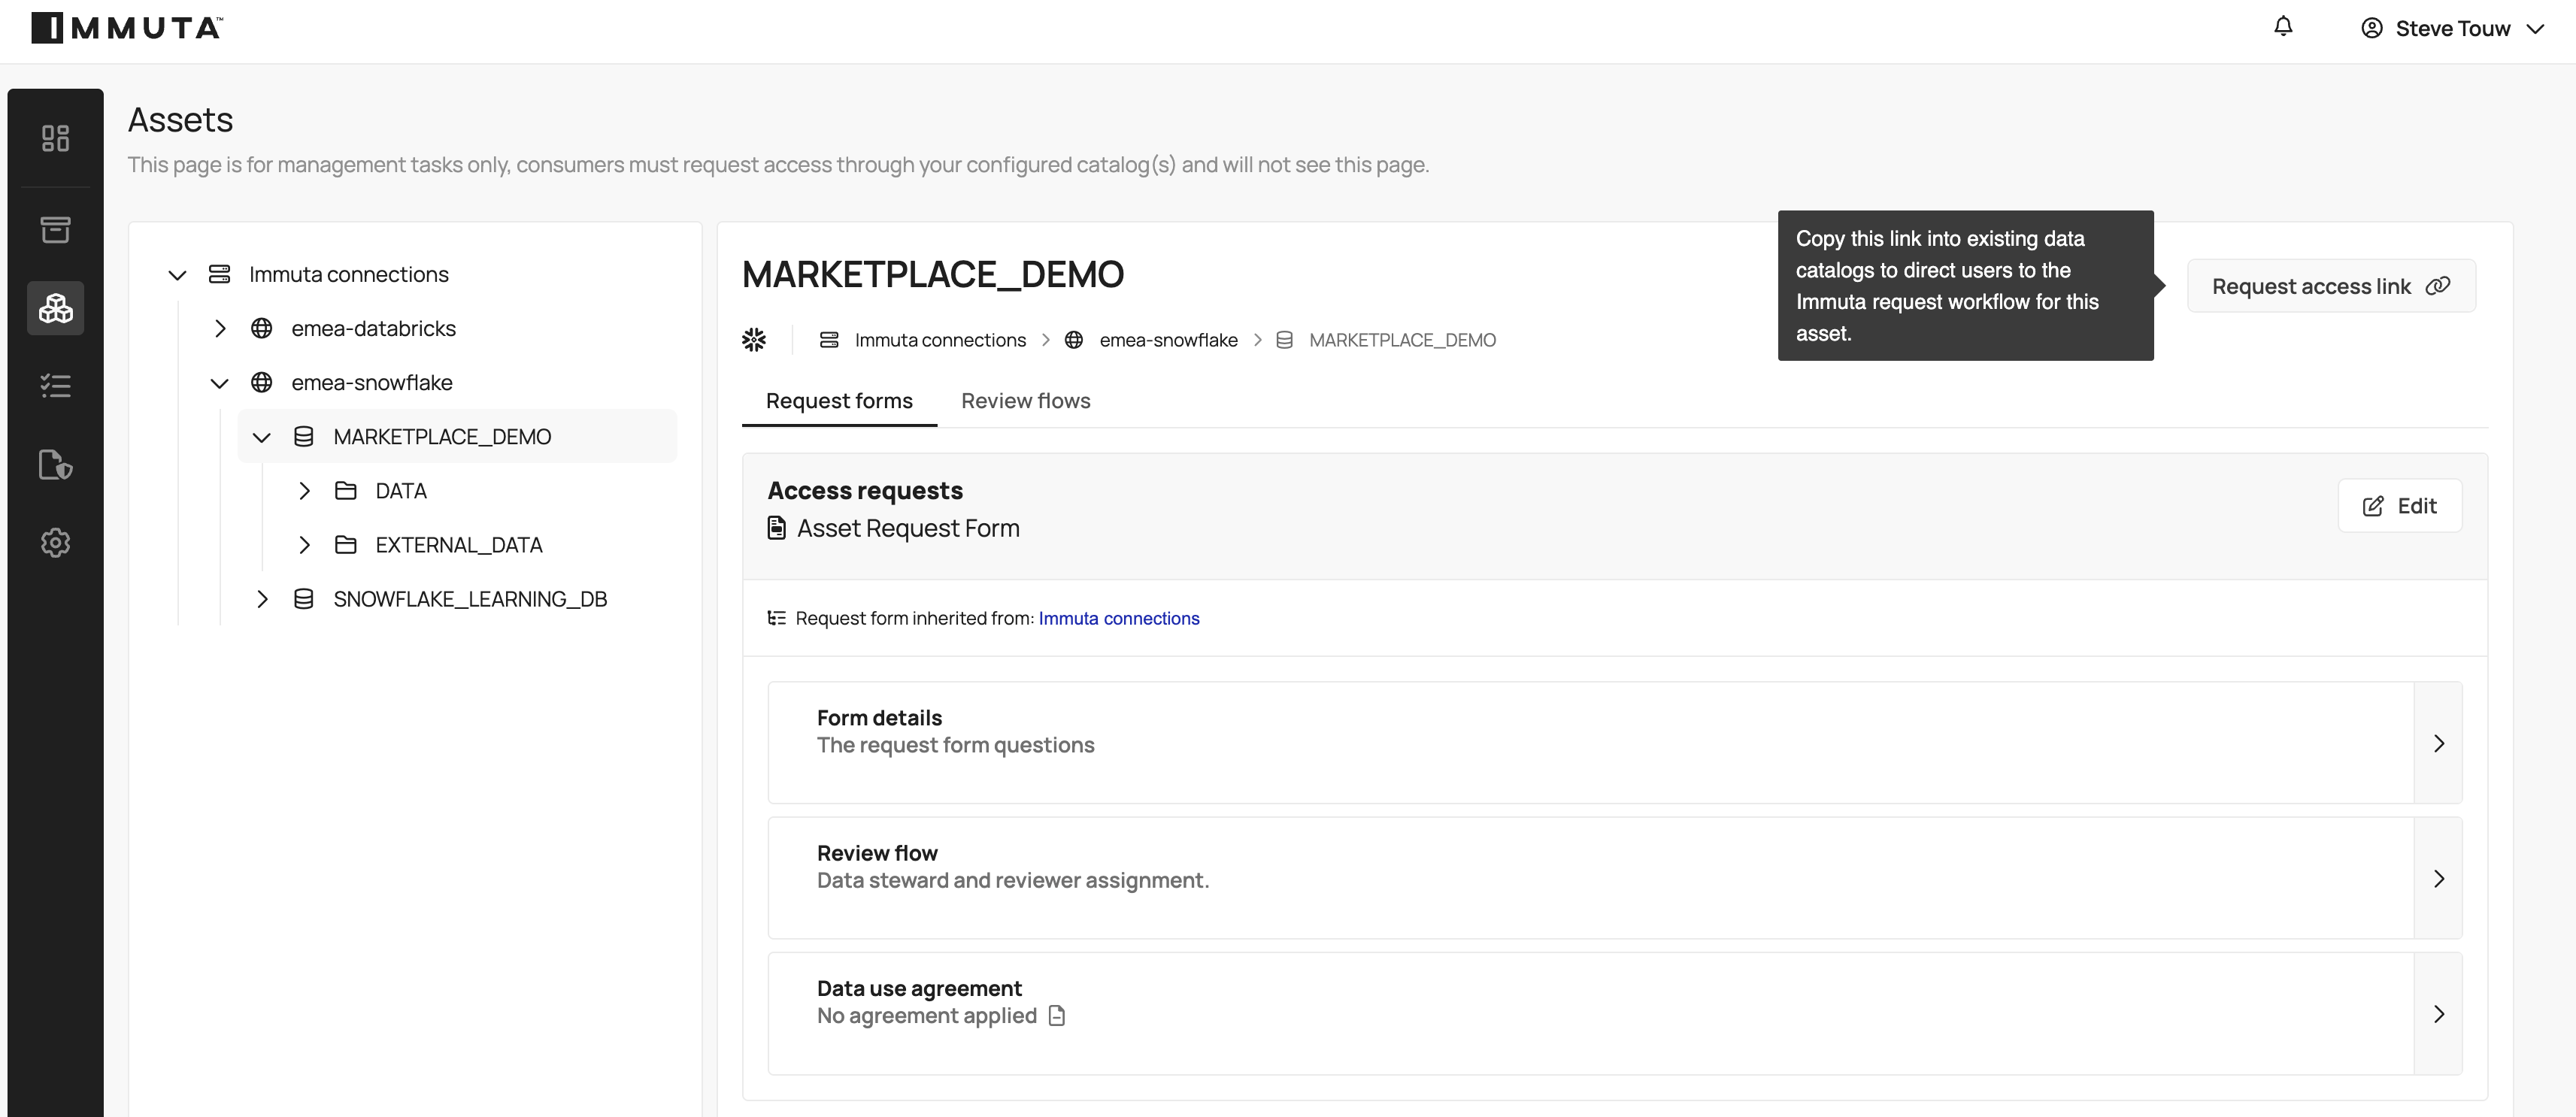This screenshot has height=1117, width=2576.
Task: Expand the emea-databricks connection
Action: 220,329
